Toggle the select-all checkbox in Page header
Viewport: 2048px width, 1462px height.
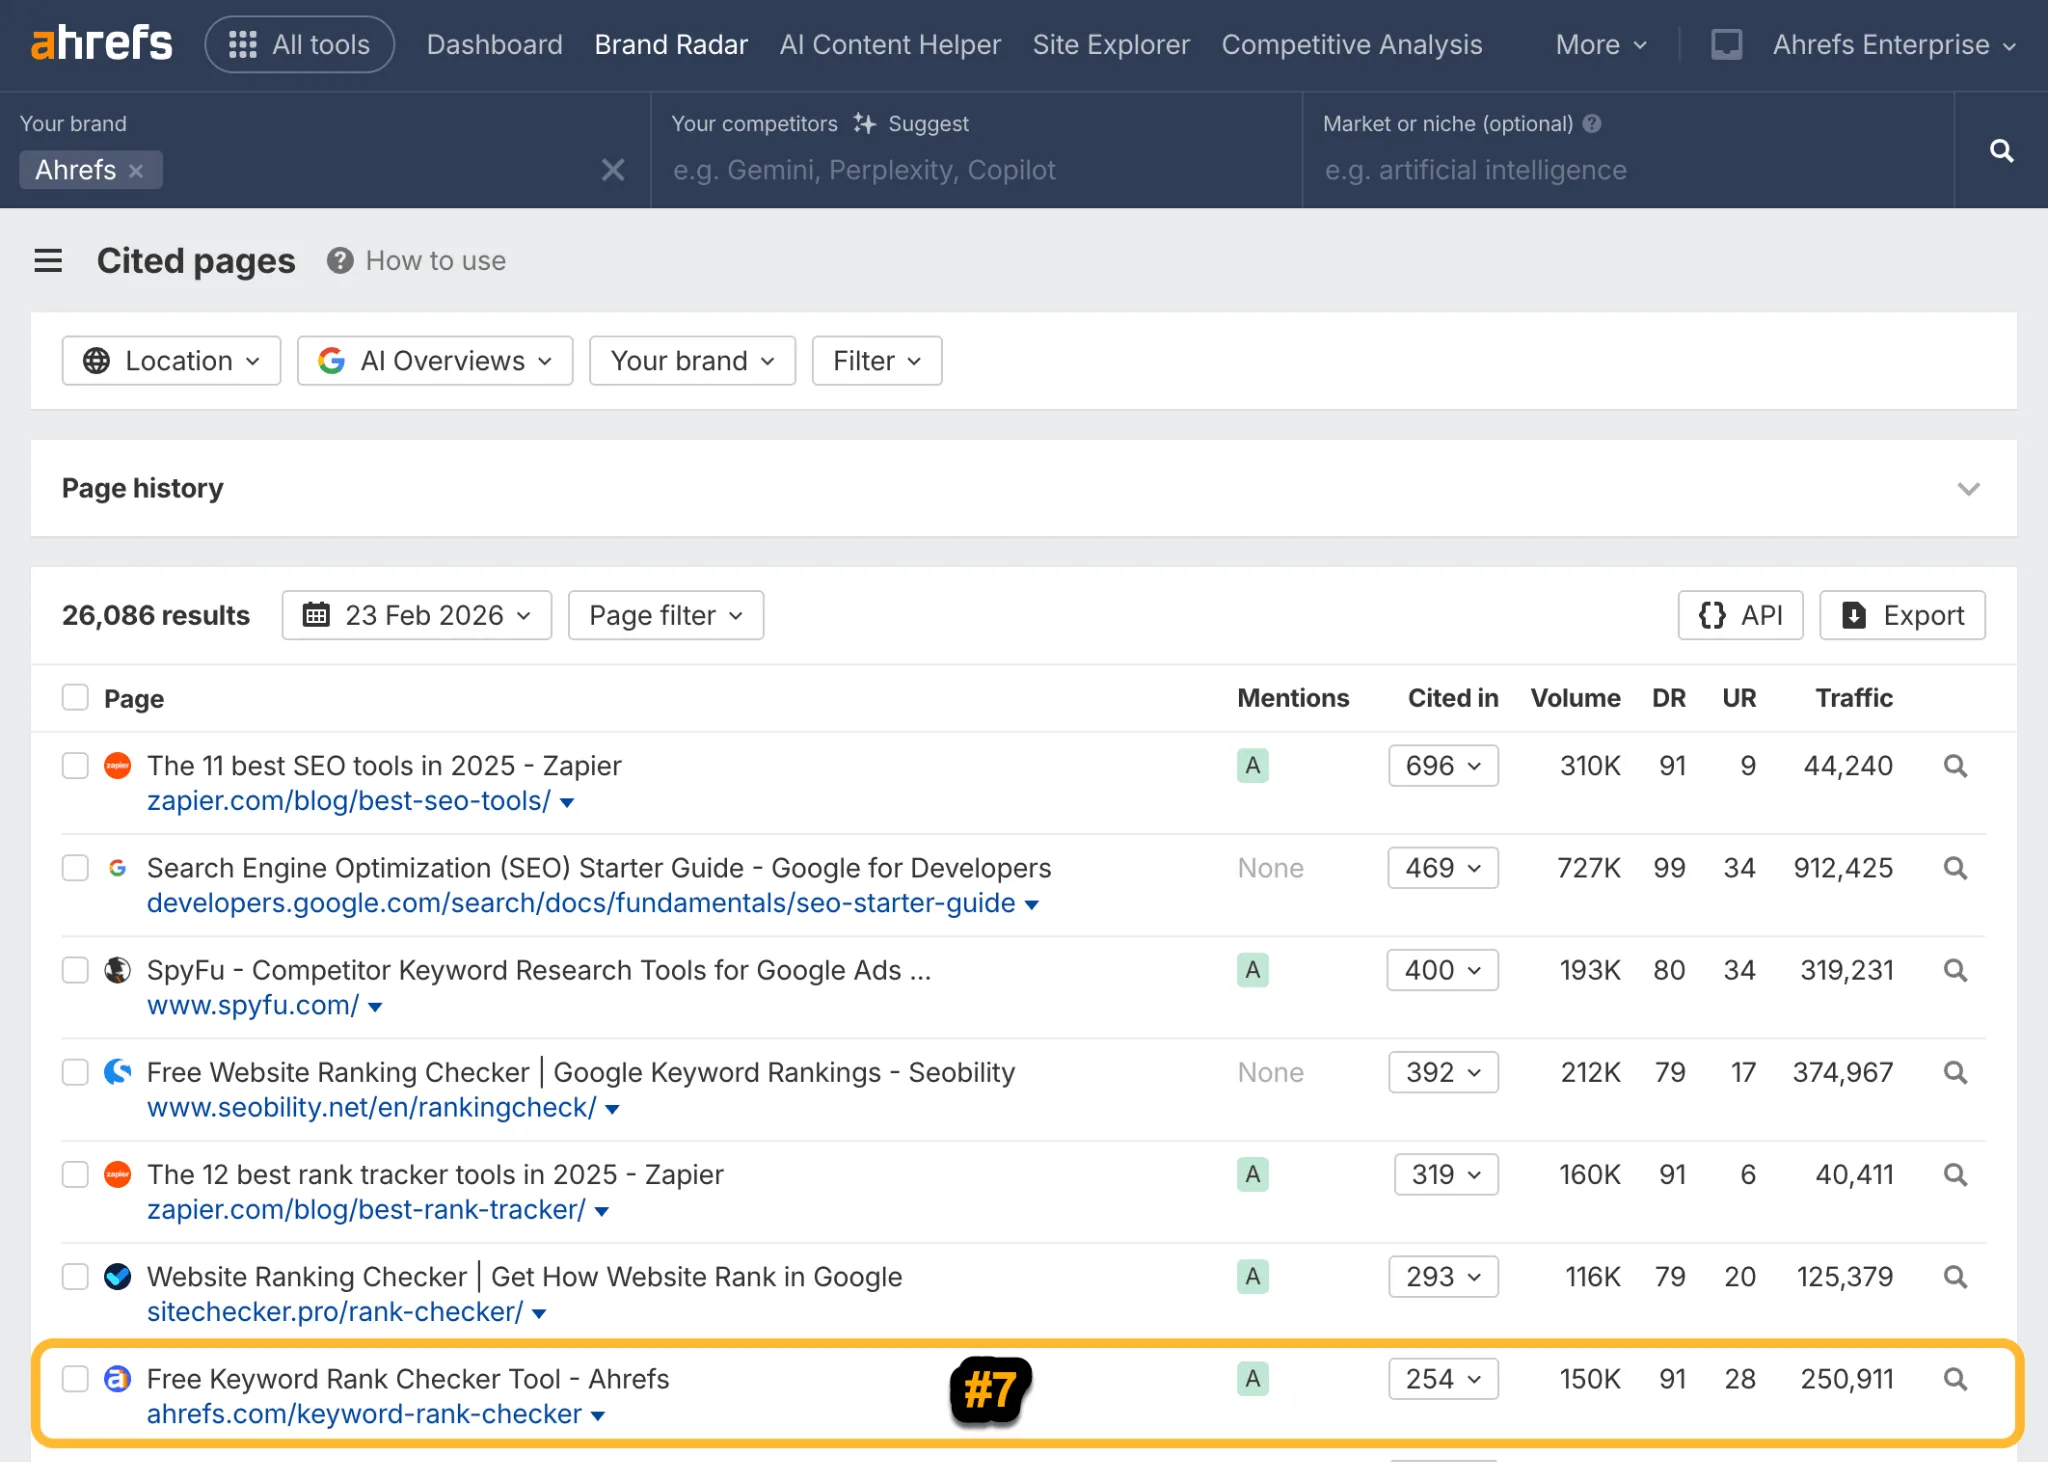[x=75, y=697]
